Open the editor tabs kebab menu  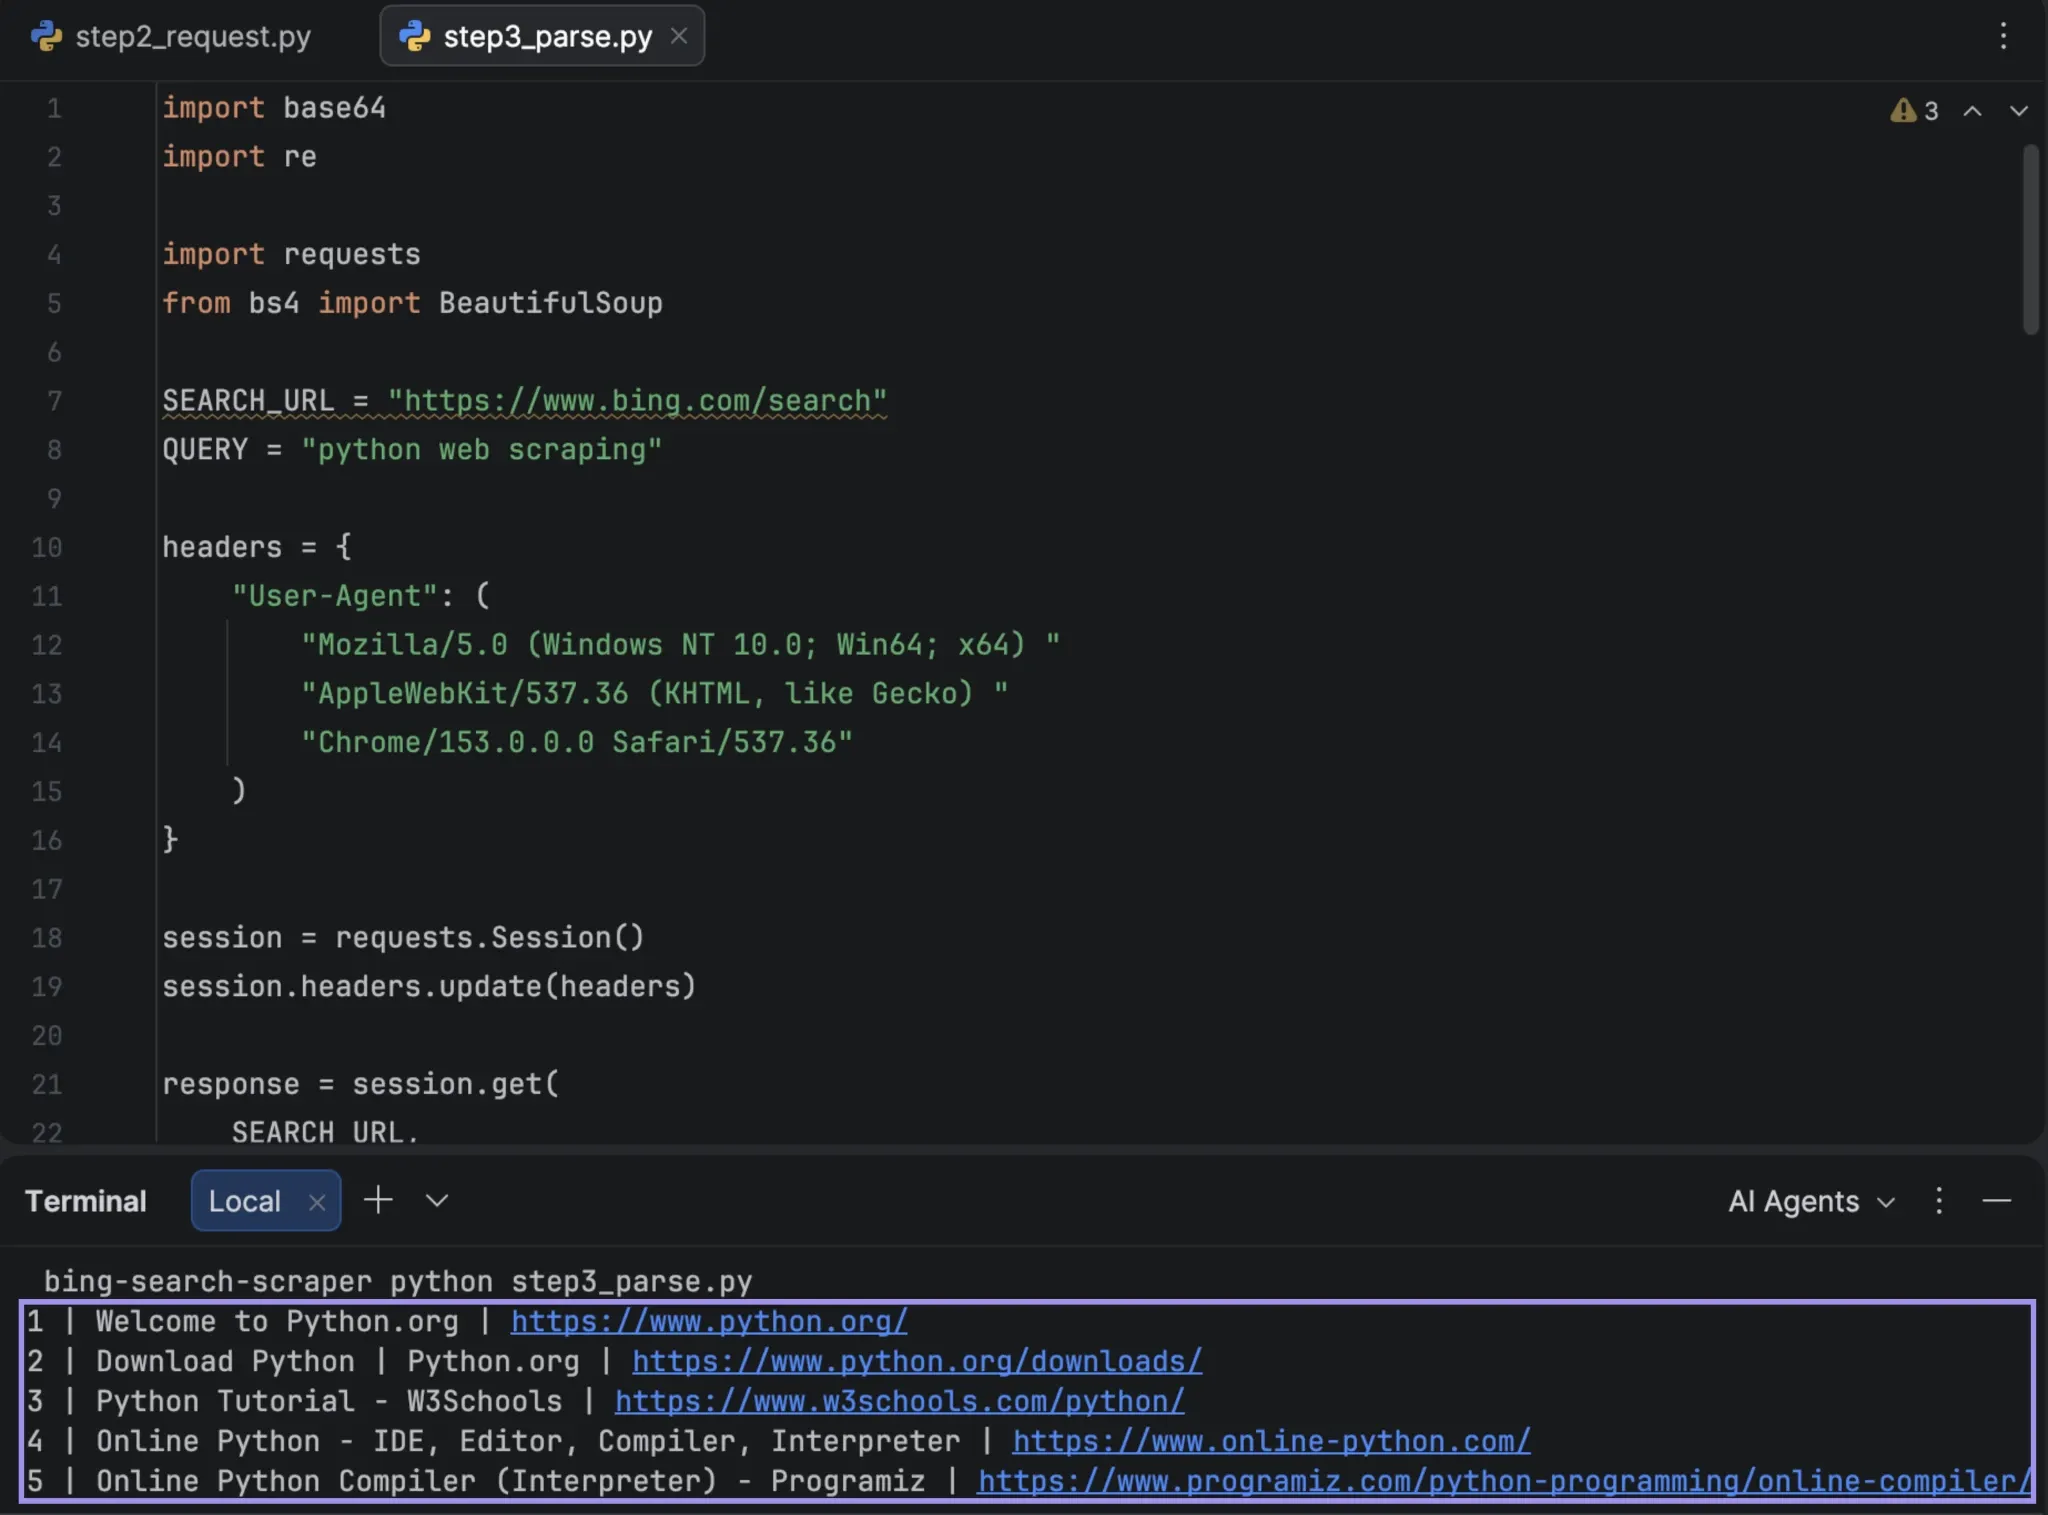tap(2003, 36)
